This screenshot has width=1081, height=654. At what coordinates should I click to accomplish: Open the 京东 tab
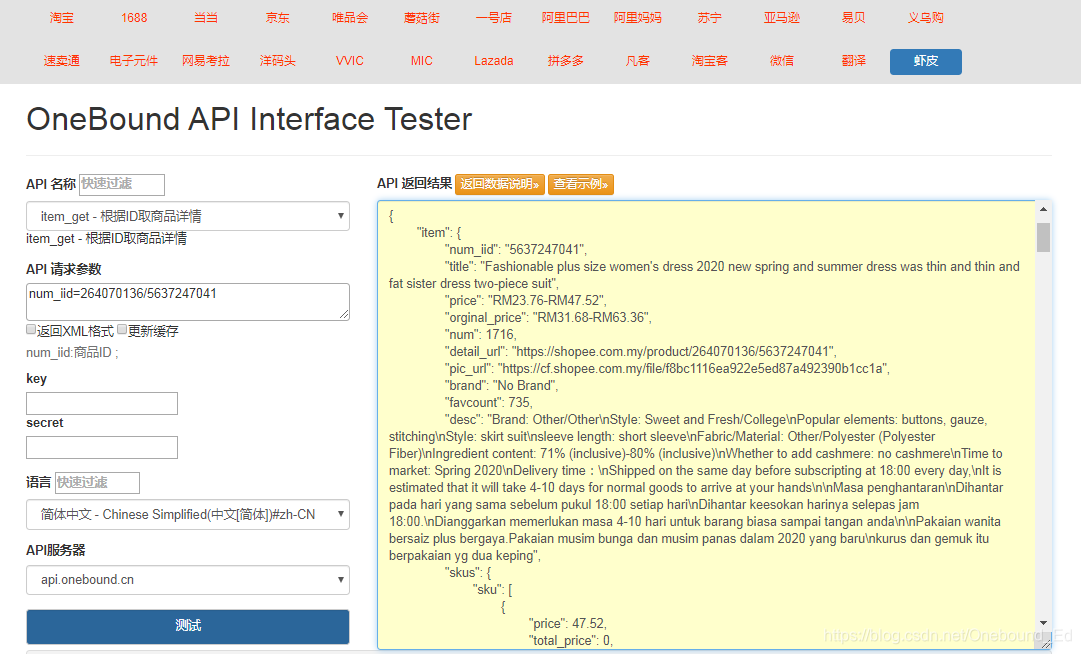click(x=278, y=18)
